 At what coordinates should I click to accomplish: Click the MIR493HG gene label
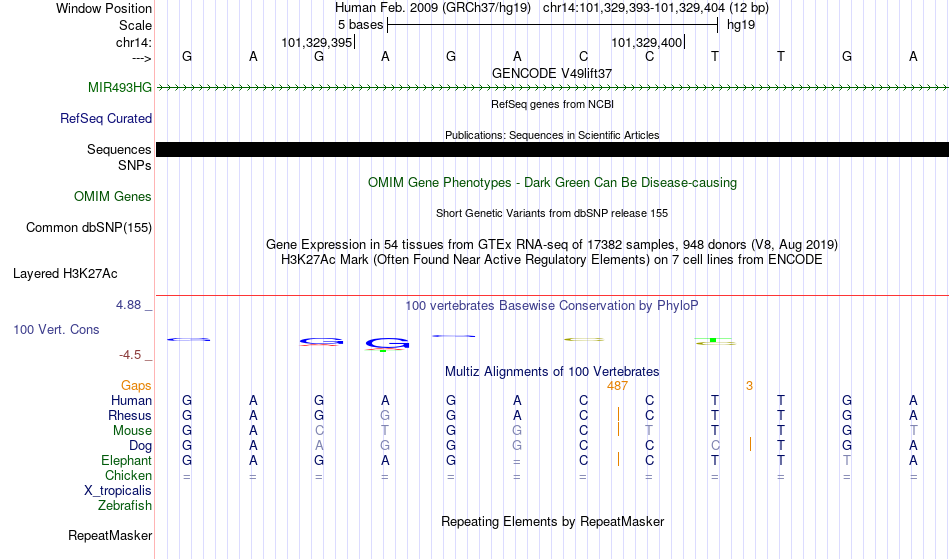click(x=119, y=87)
